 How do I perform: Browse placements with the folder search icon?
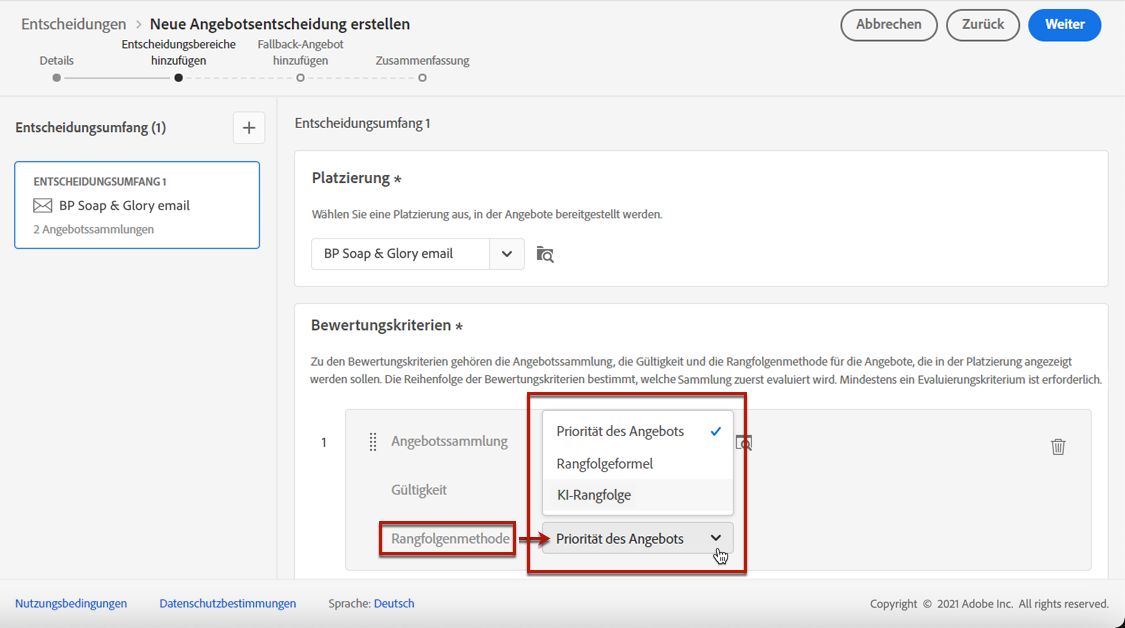pos(545,254)
